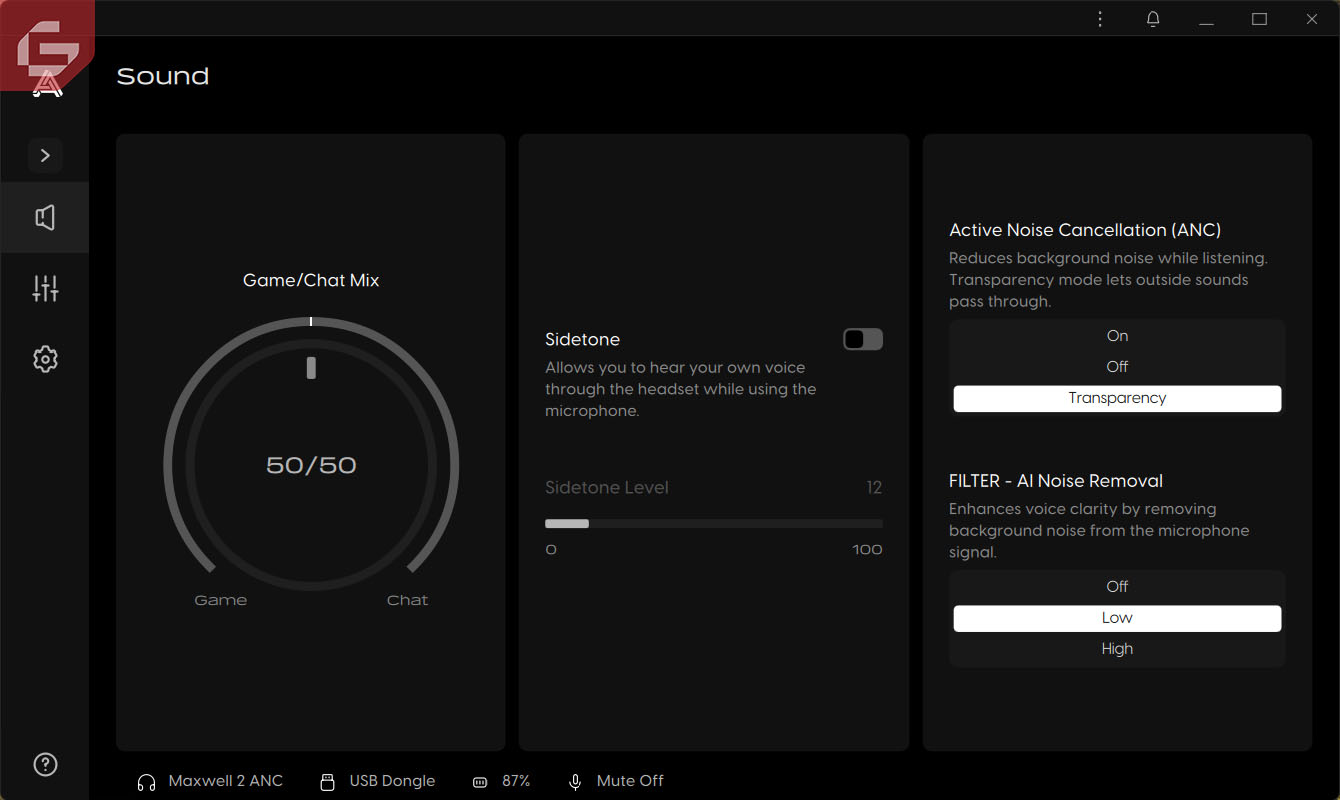Open the equalizer sliders page
1340x800 pixels.
[x=45, y=289]
